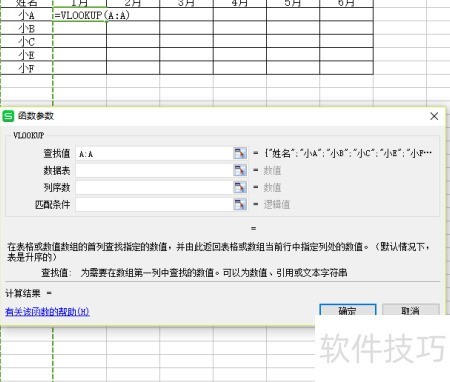Image resolution: width=450 pixels, height=382 pixels.
Task: Click the 匹配条件 label in dialog
Action: (x=53, y=205)
